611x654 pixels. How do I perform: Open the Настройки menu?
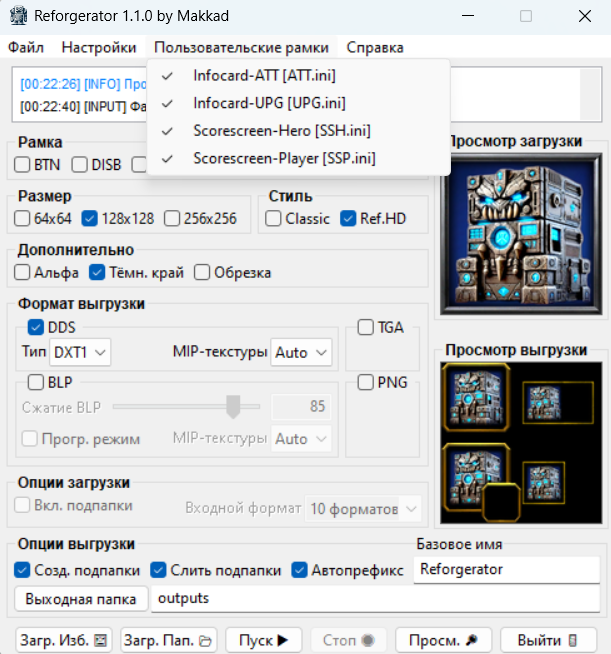(99, 48)
